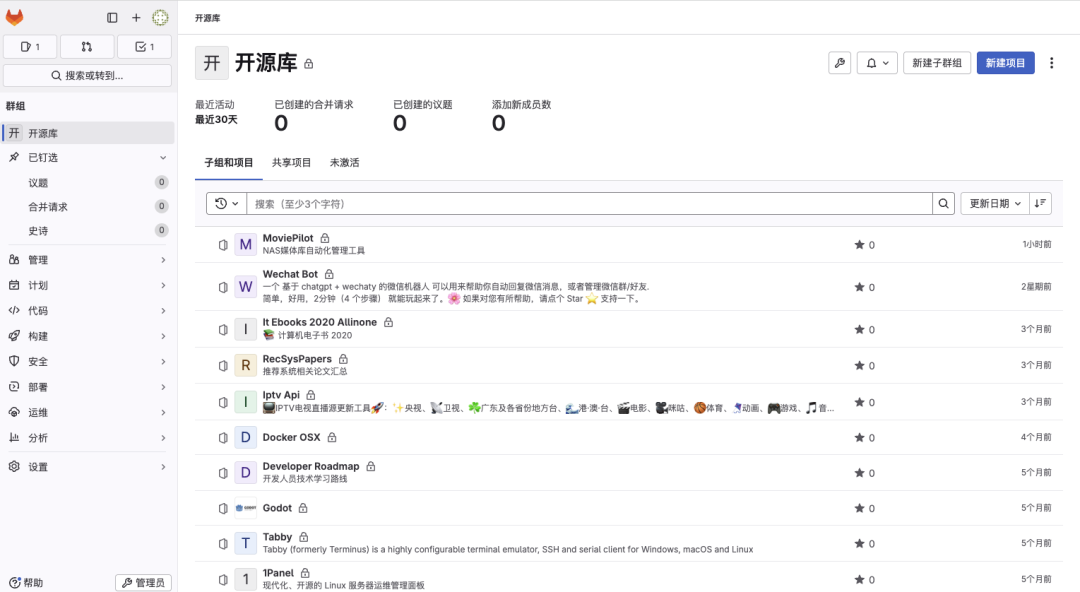Expand the 计划 sidebar menu
Screen dimensions: 1080x592
click(x=87, y=285)
